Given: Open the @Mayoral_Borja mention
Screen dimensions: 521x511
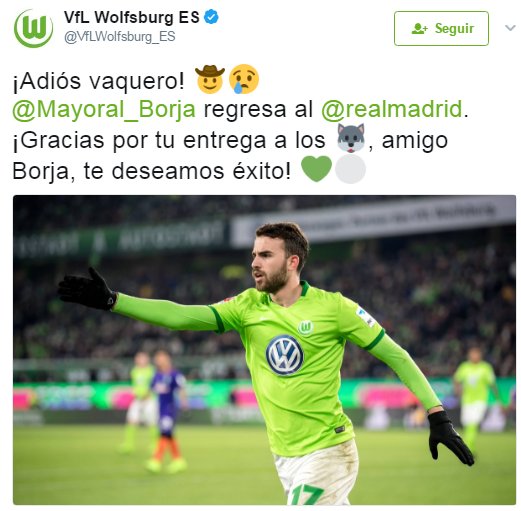Looking at the screenshot, I should pos(104,109).
